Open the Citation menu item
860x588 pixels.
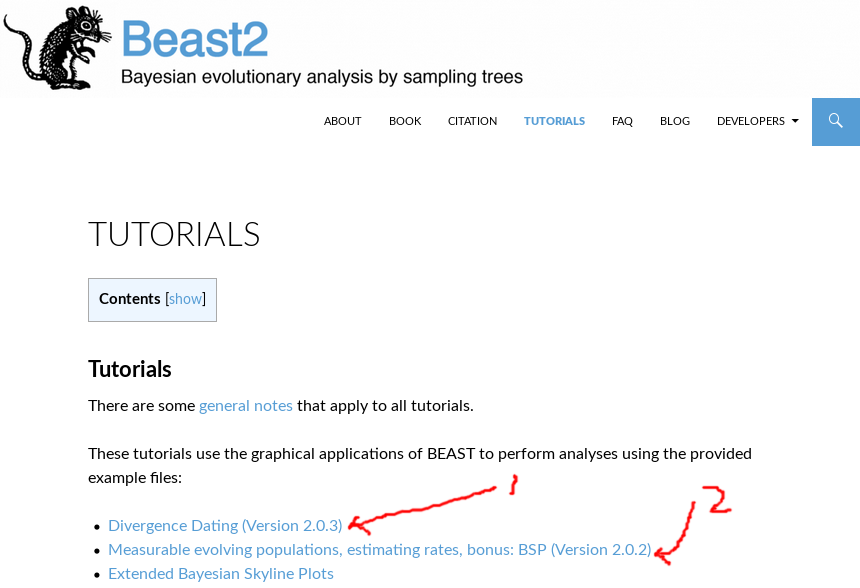click(472, 121)
